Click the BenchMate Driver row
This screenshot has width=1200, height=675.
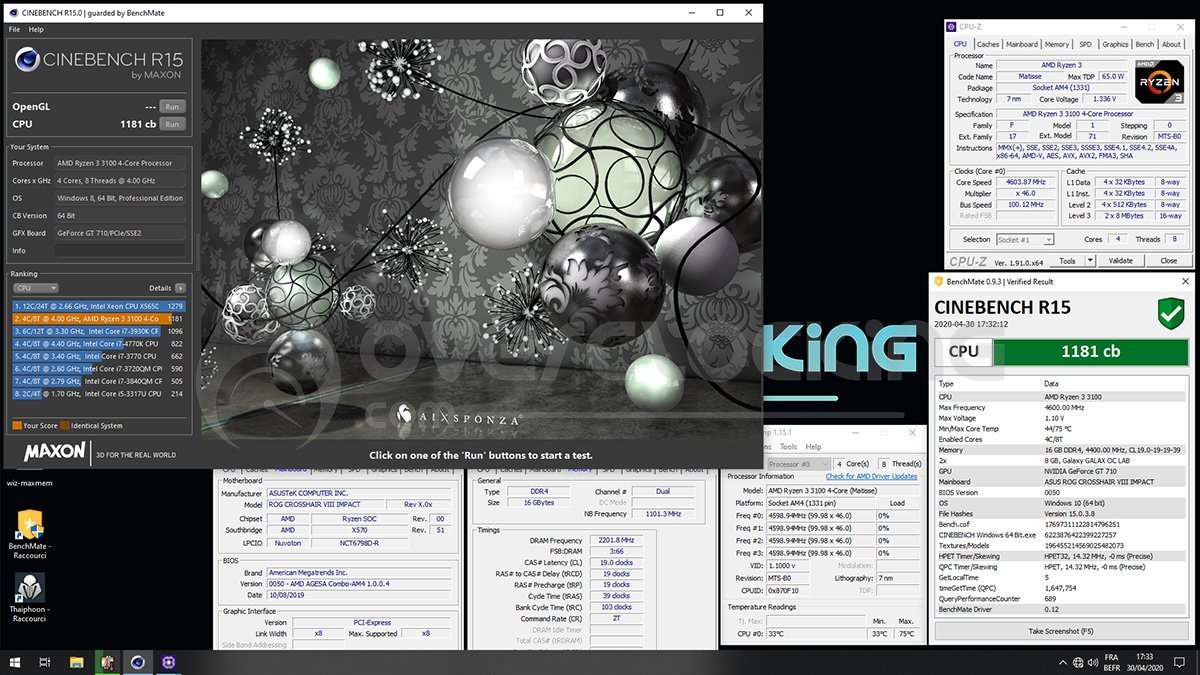tap(1062, 608)
